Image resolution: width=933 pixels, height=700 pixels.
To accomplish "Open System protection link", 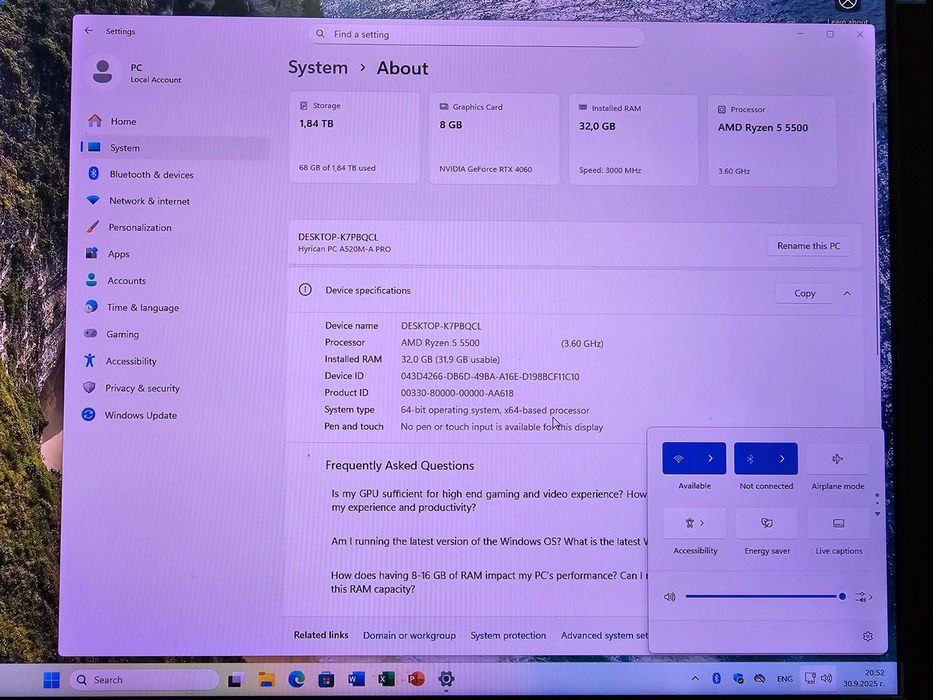I will [508, 636].
